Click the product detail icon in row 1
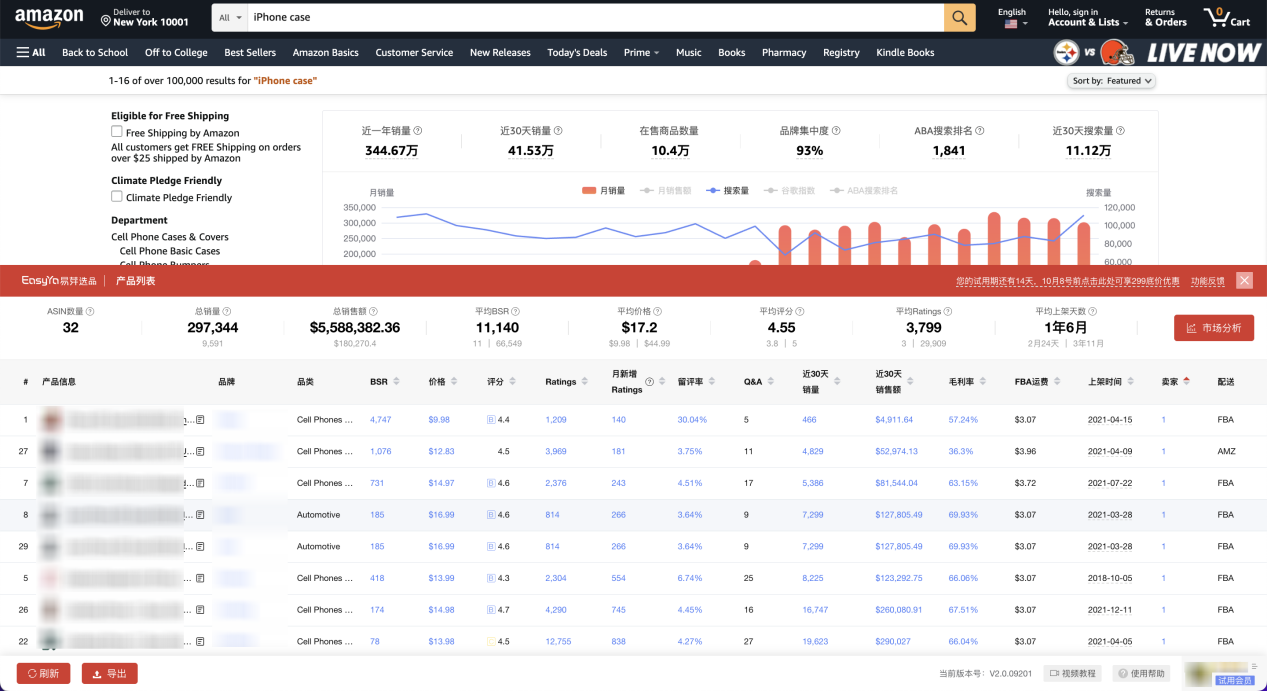The image size is (1267, 691). [x=200, y=420]
